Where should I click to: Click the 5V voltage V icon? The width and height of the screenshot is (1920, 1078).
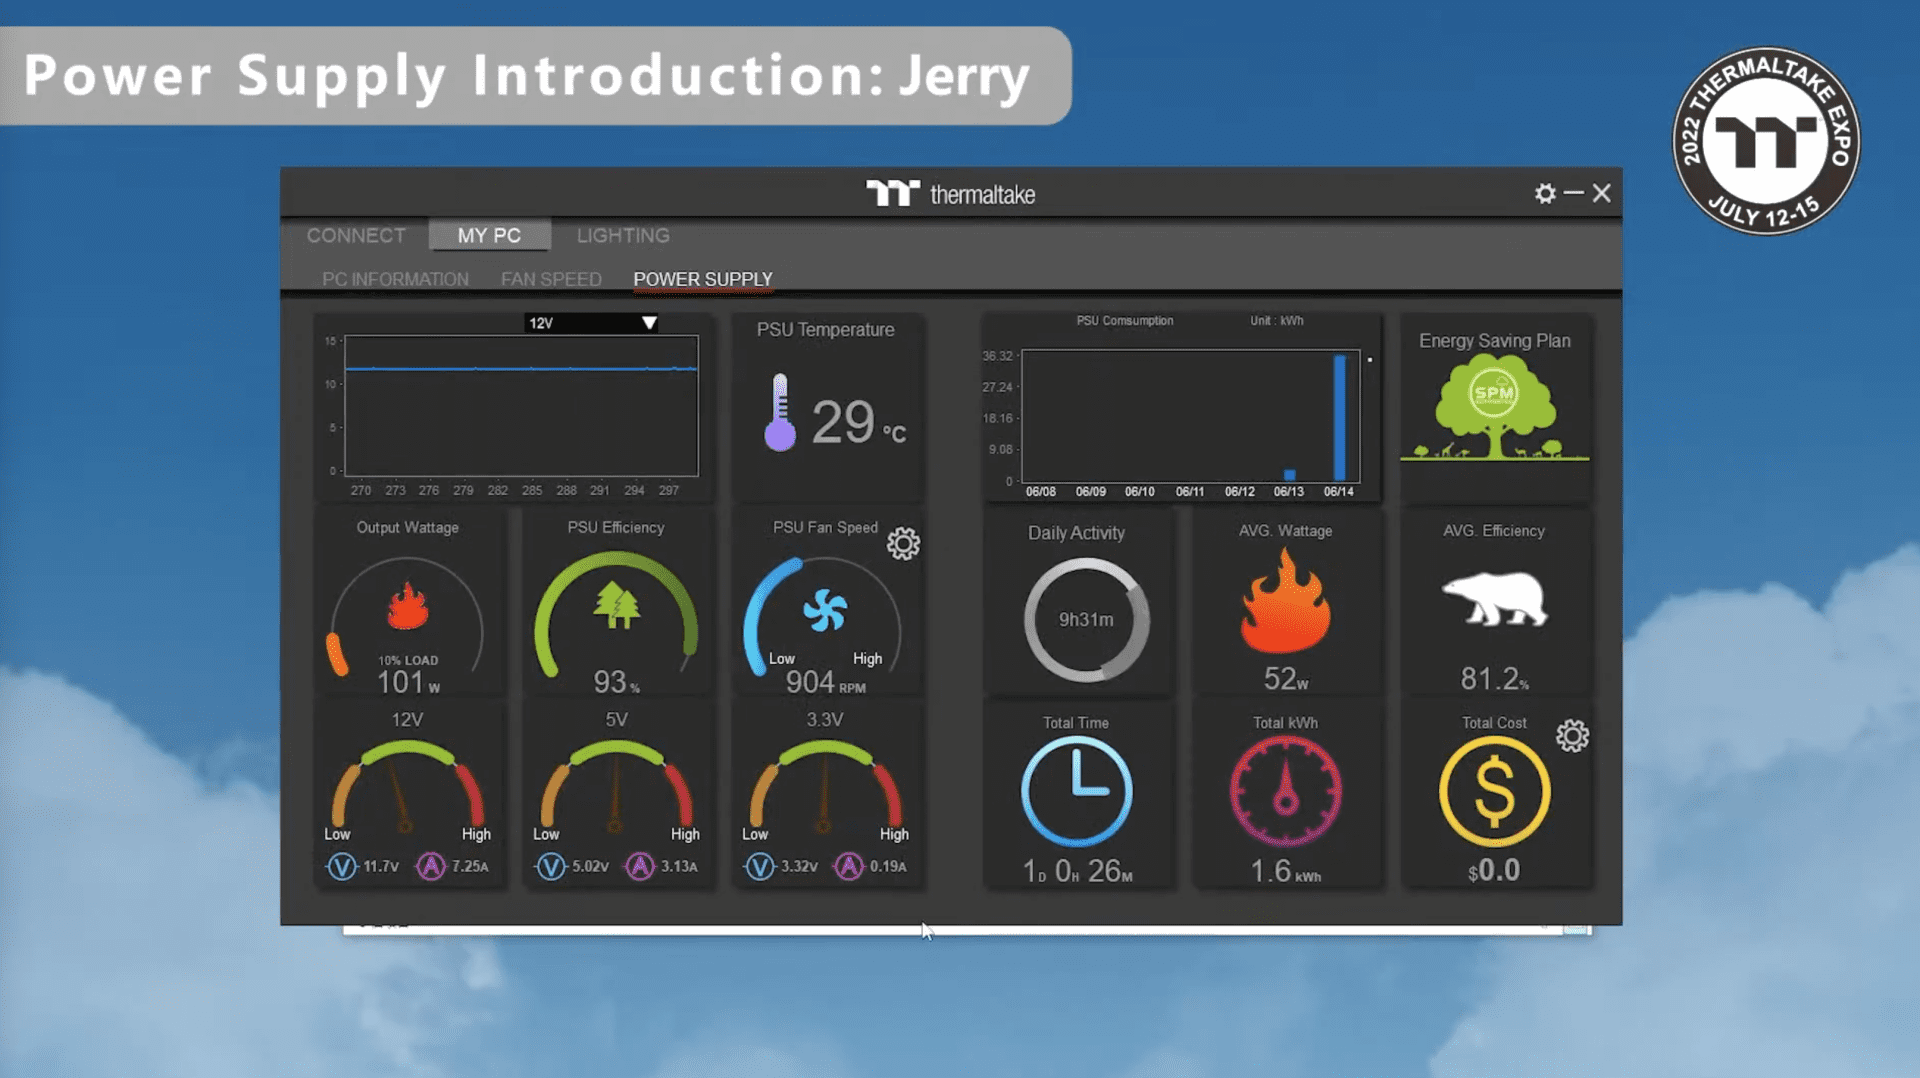[551, 866]
